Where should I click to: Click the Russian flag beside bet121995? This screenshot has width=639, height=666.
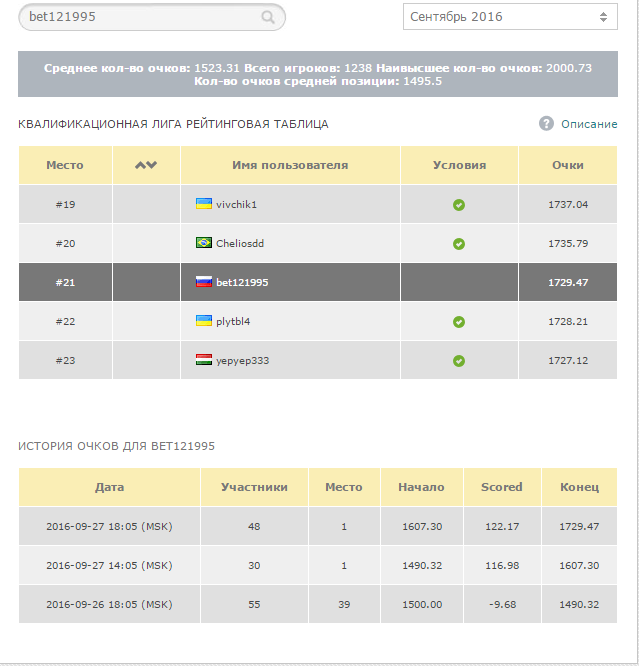pos(203,282)
